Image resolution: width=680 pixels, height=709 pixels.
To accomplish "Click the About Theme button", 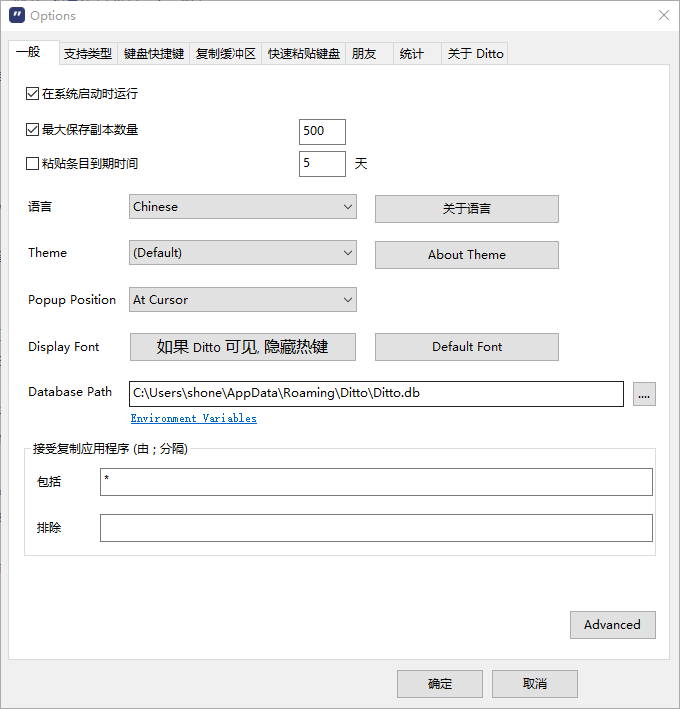I will click(x=467, y=255).
